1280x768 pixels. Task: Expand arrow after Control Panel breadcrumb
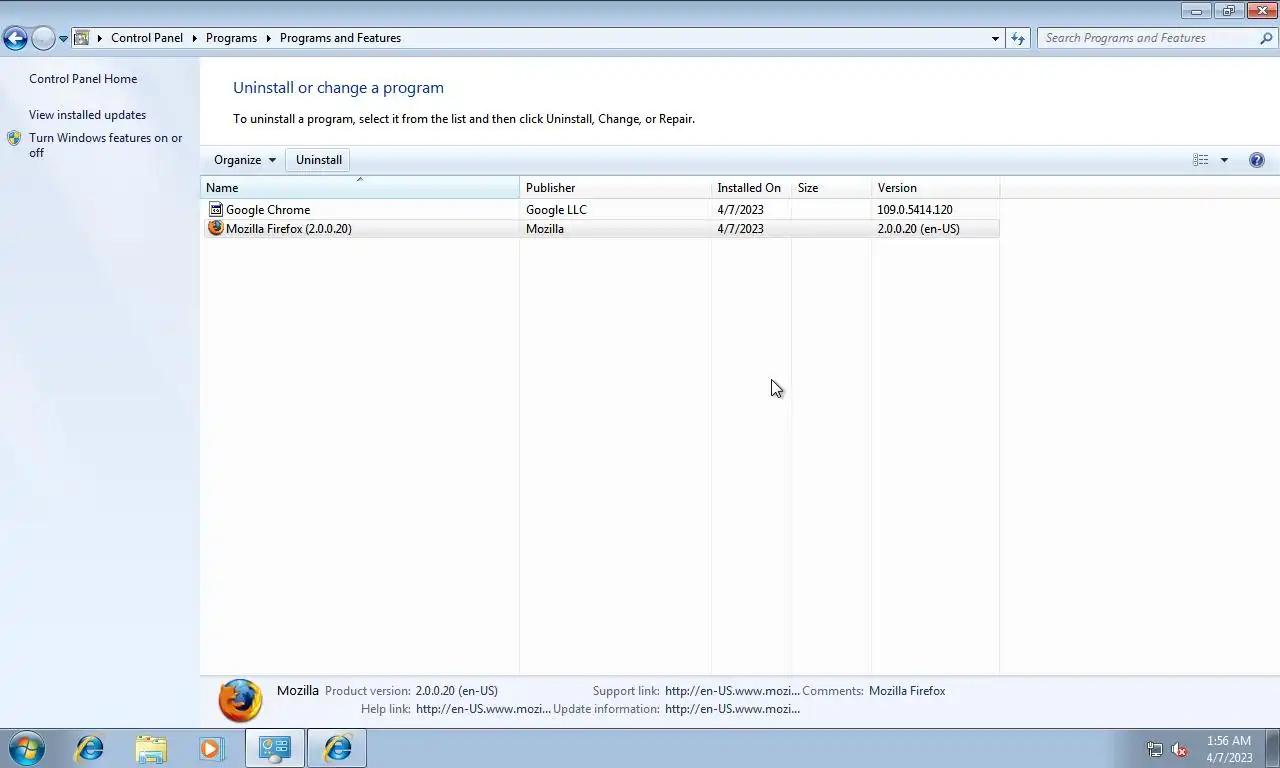[195, 38]
